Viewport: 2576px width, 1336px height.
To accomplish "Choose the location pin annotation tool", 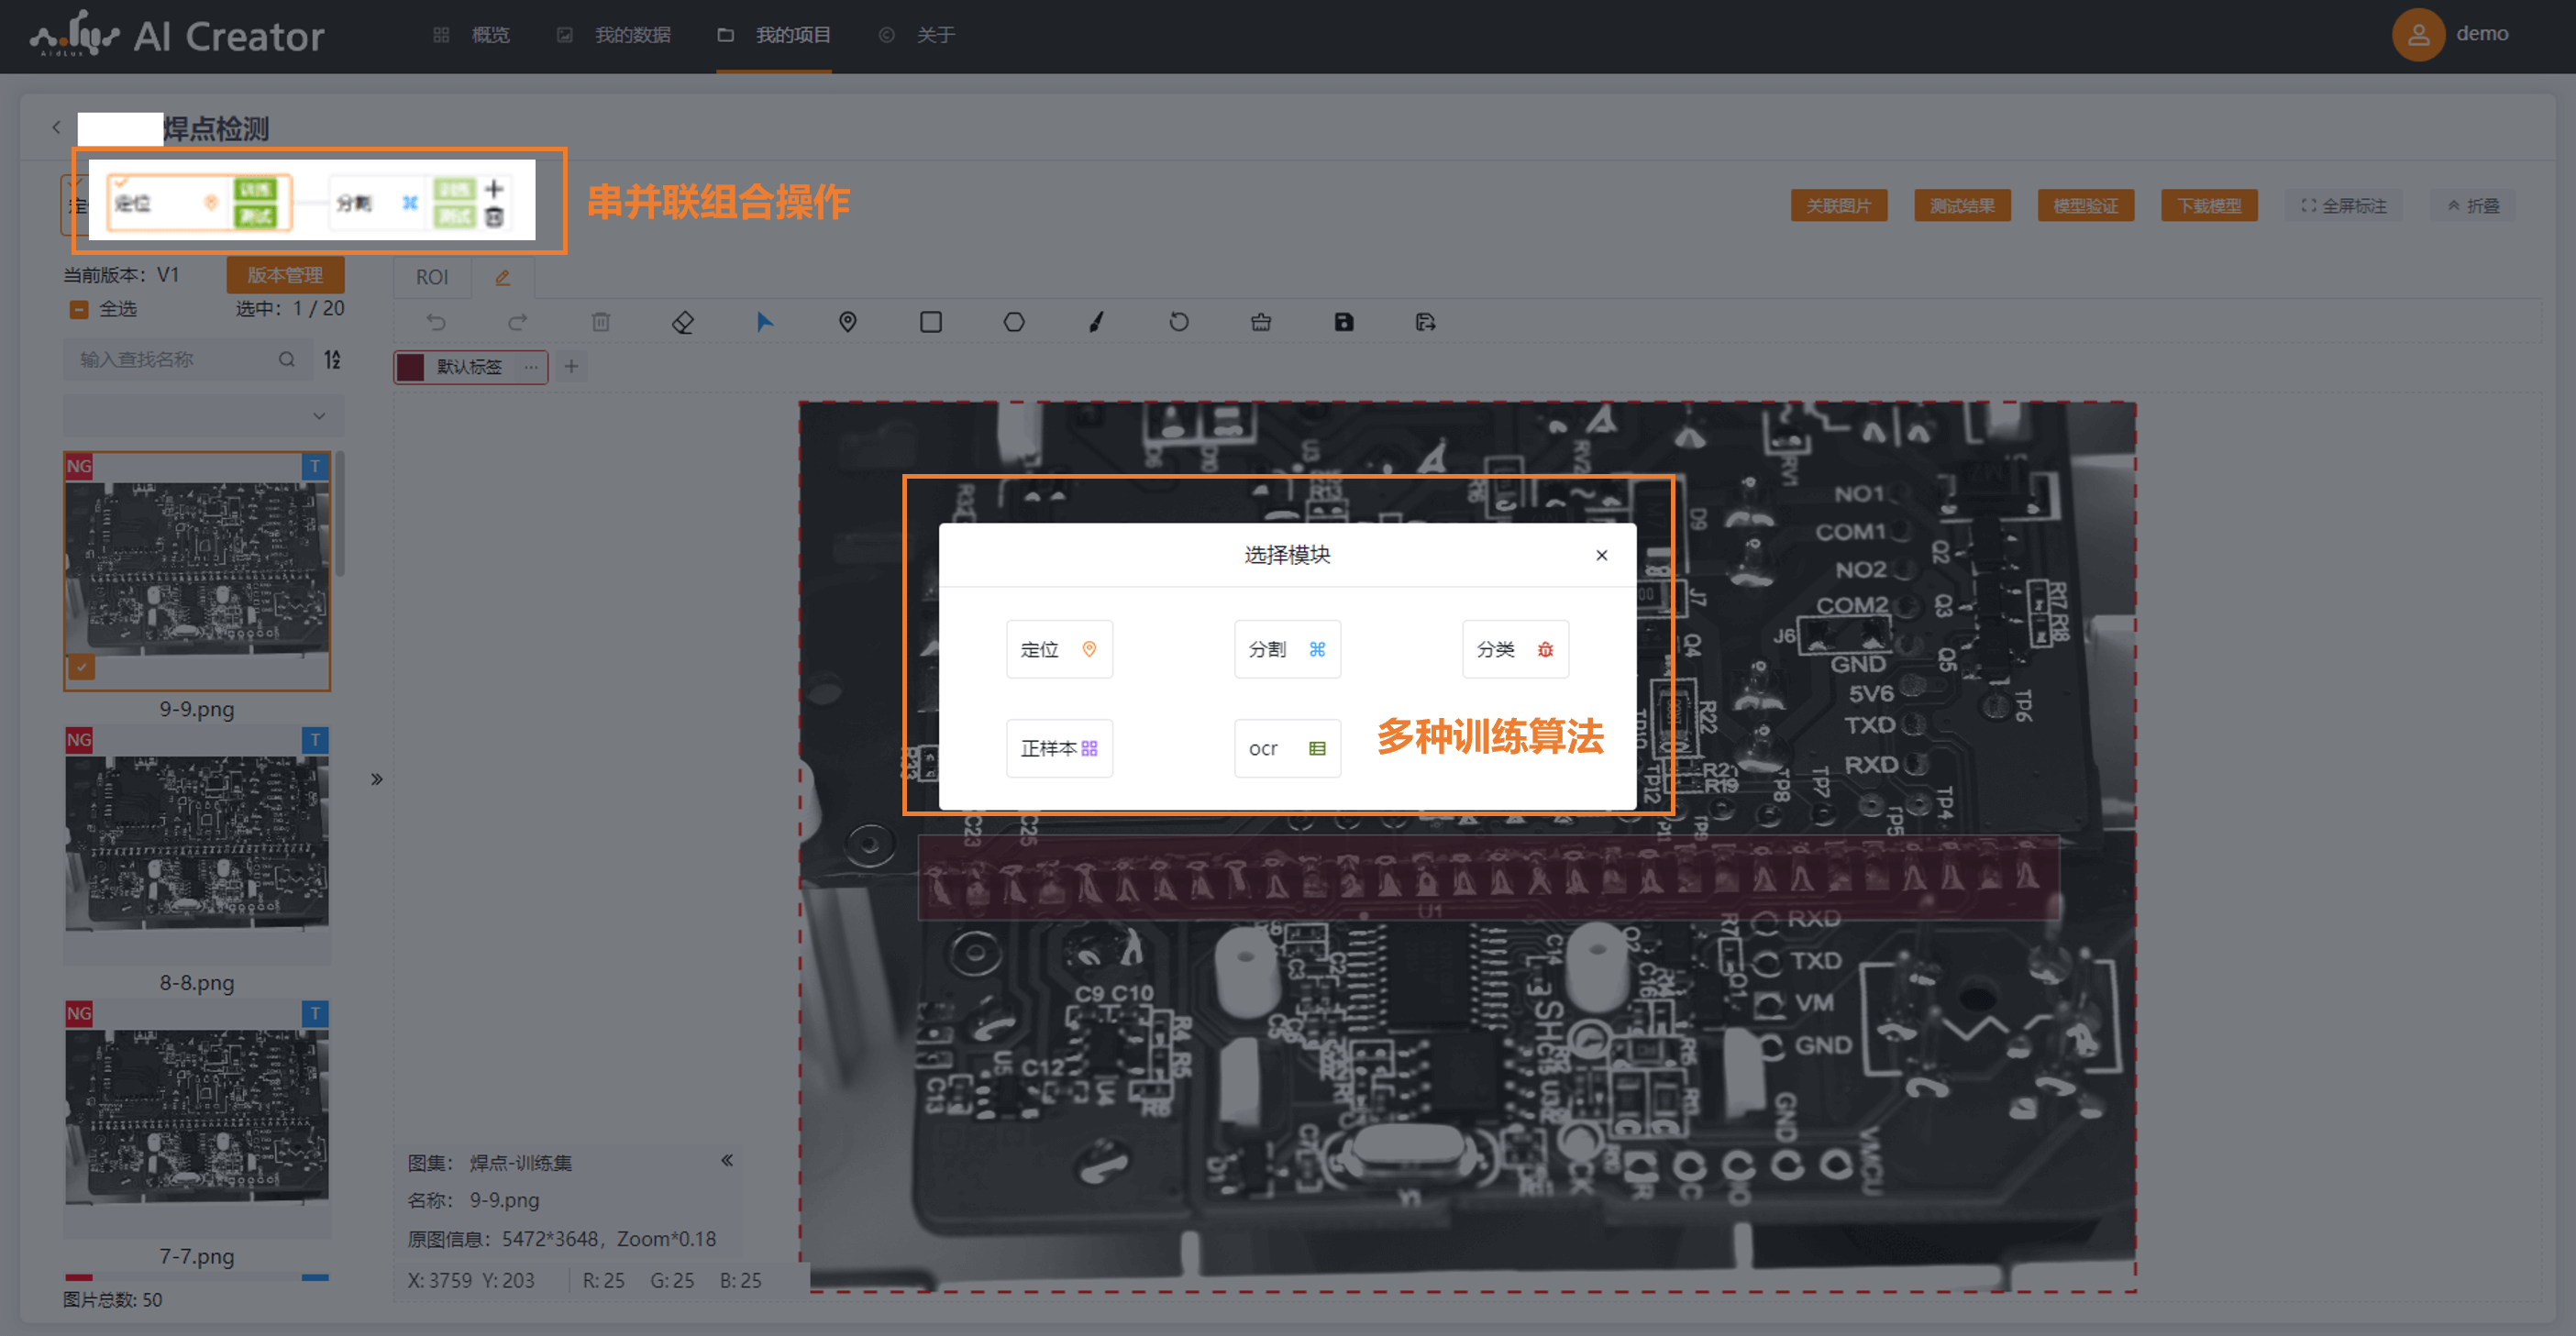I will [847, 322].
